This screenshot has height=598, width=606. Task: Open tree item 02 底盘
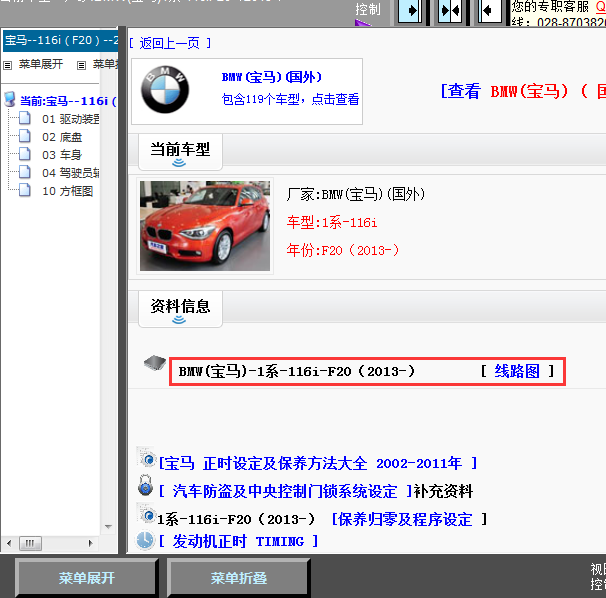tap(62, 137)
